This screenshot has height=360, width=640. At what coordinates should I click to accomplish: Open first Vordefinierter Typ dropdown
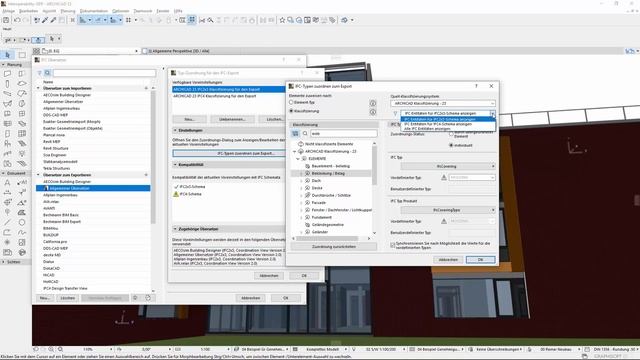tap(472, 178)
